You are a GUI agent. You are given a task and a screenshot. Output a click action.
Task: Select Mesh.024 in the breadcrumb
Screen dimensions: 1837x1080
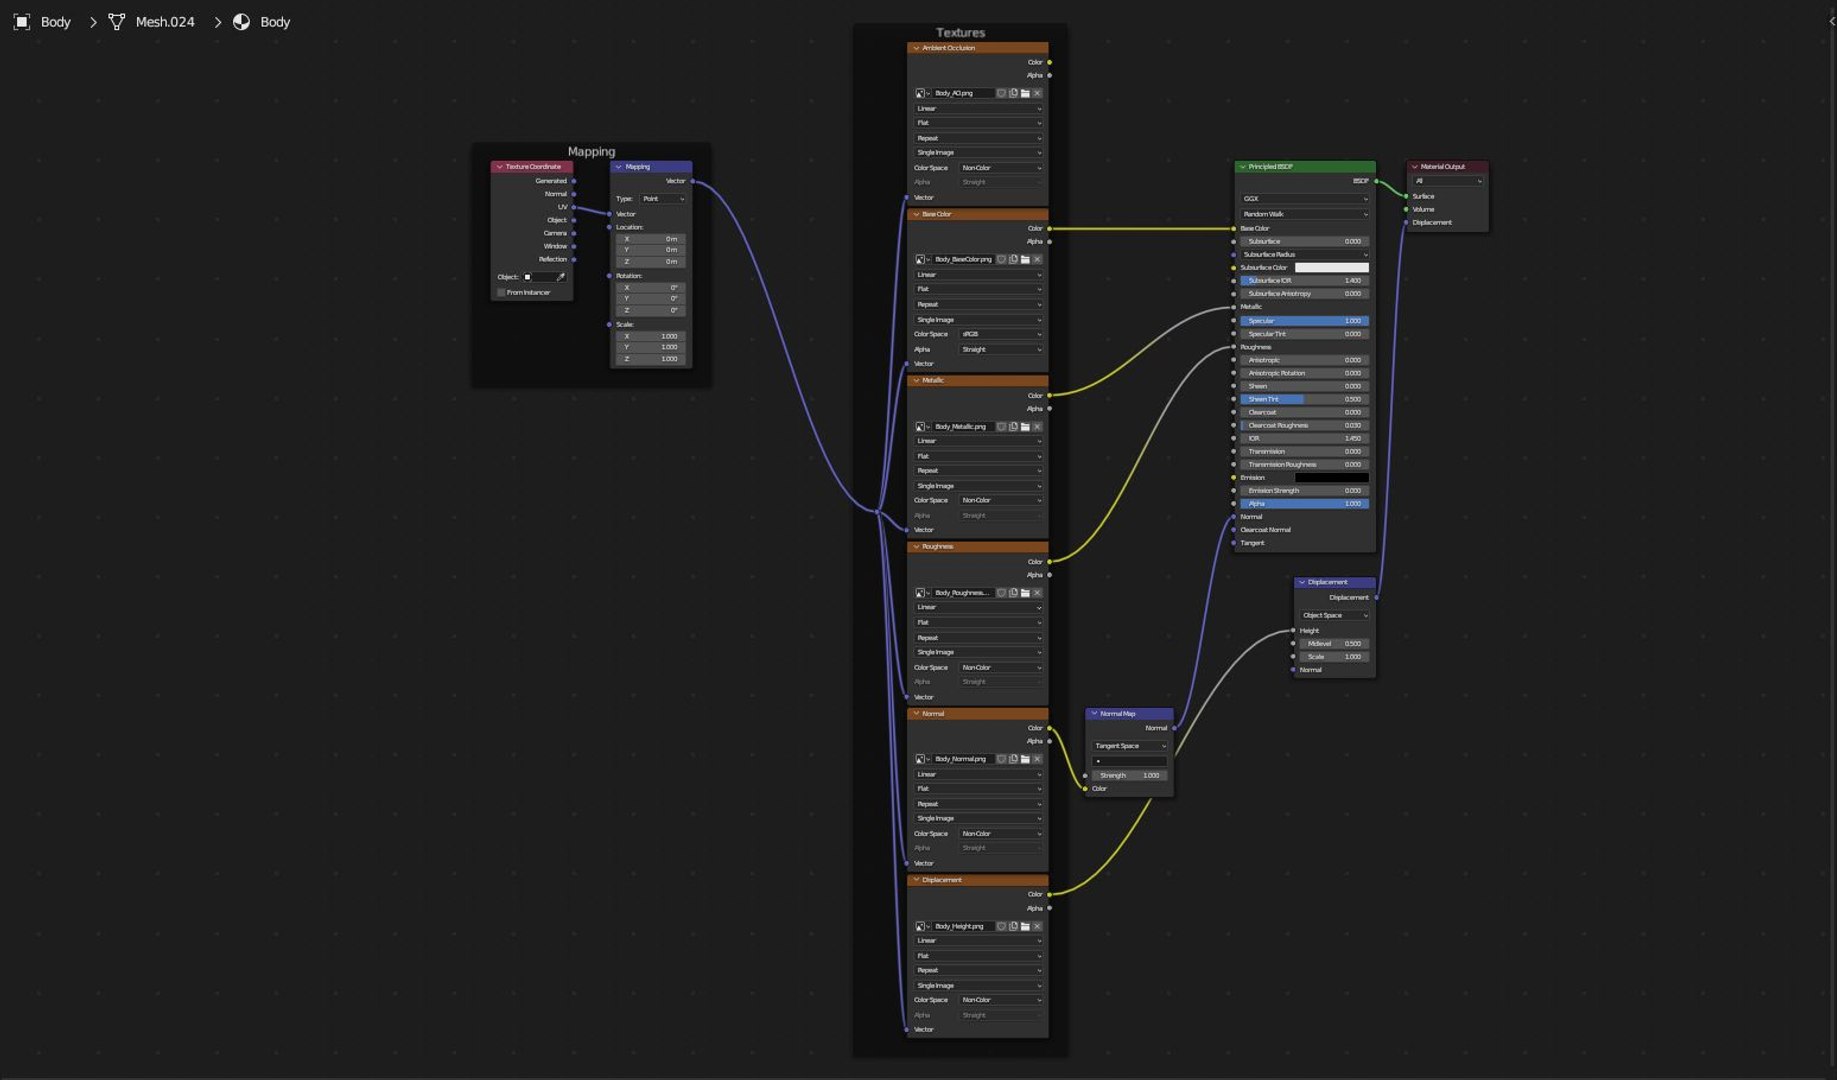click(x=165, y=21)
